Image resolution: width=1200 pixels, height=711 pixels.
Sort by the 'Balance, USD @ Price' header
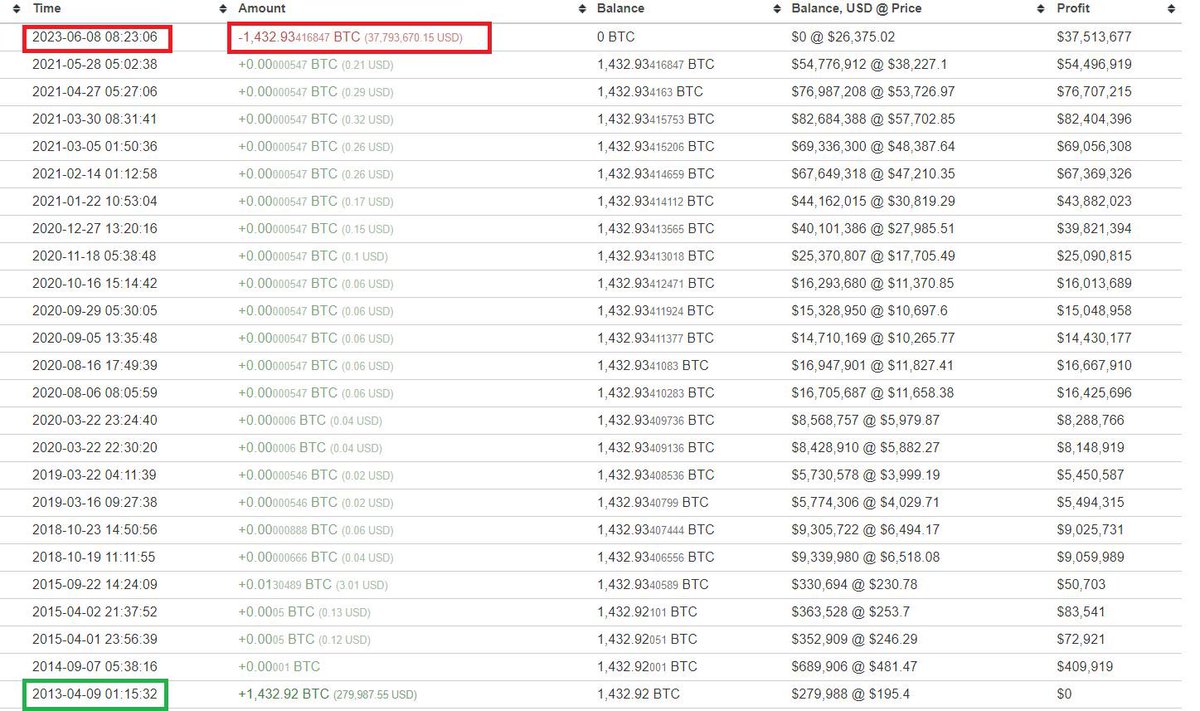856,8
